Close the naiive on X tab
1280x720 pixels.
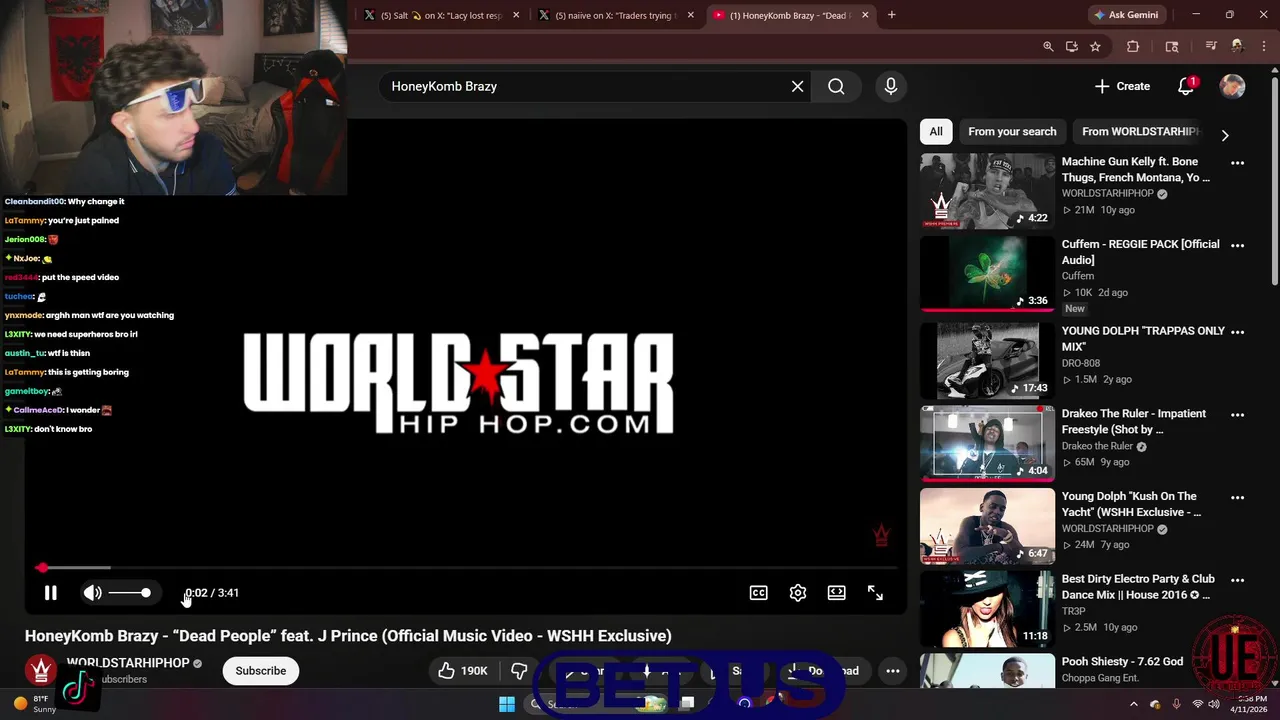690,15
